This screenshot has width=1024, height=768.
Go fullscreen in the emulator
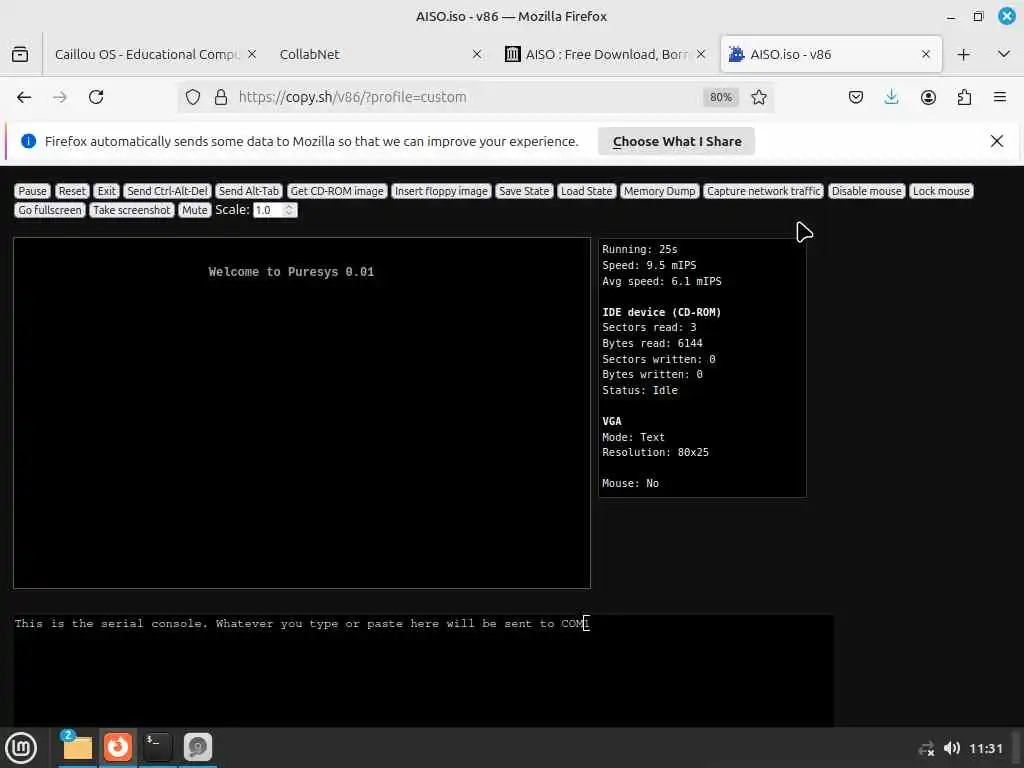click(50, 210)
